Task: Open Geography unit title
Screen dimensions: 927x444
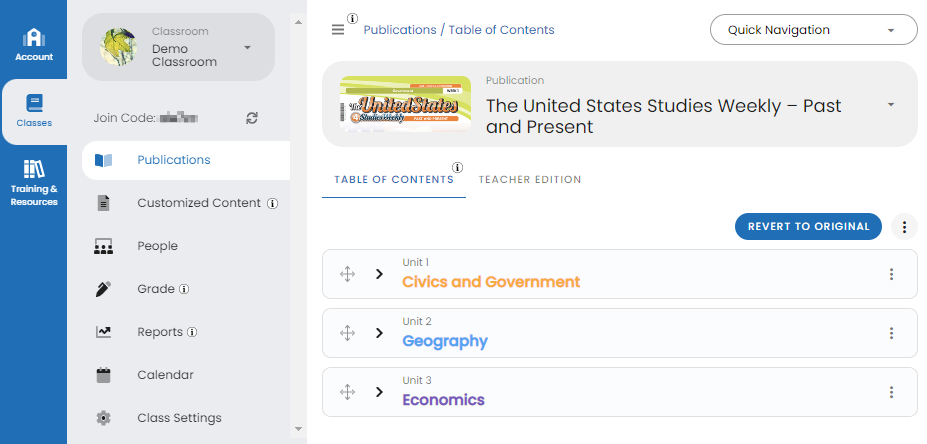Action: pos(445,341)
